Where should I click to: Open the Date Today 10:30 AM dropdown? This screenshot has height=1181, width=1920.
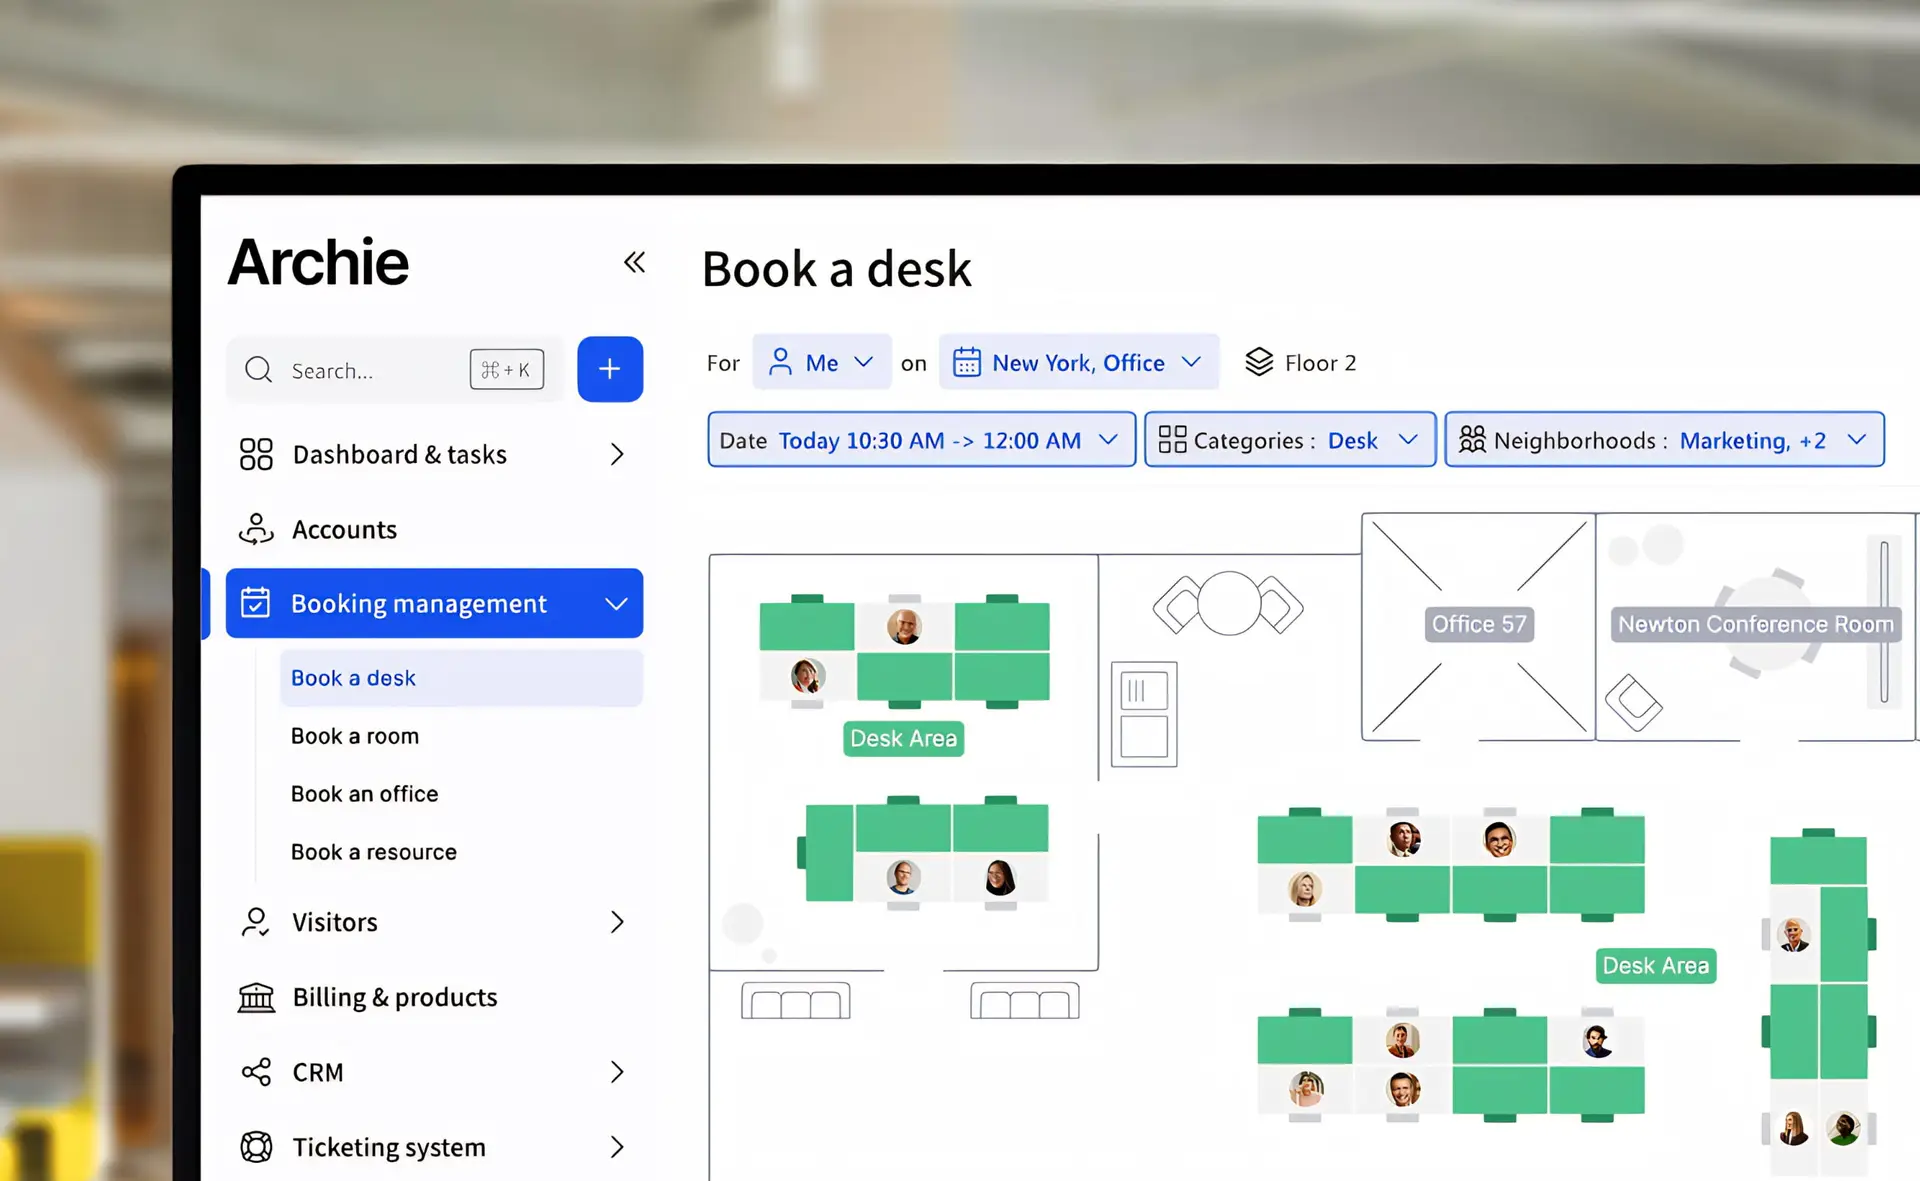(x=921, y=440)
